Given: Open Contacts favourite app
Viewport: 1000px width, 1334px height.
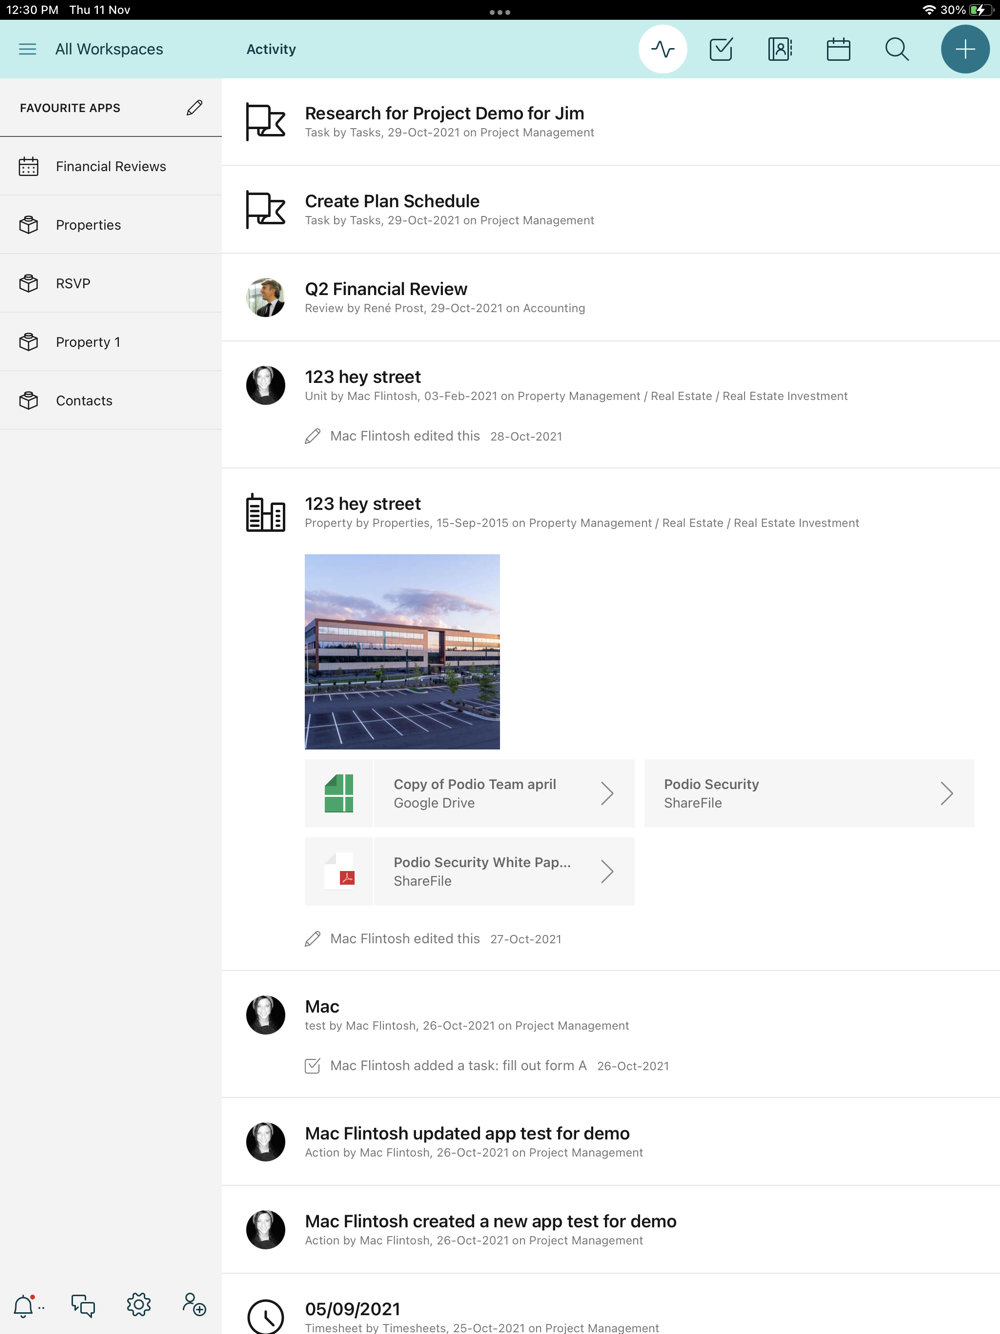Looking at the screenshot, I should (111, 400).
